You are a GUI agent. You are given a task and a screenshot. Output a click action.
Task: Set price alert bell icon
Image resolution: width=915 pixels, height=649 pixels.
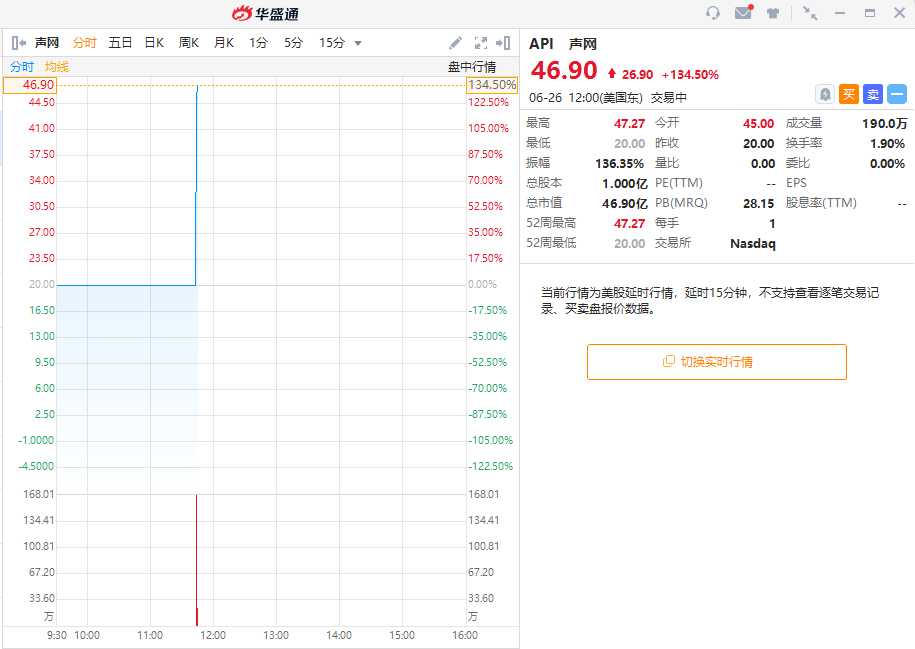click(x=825, y=94)
